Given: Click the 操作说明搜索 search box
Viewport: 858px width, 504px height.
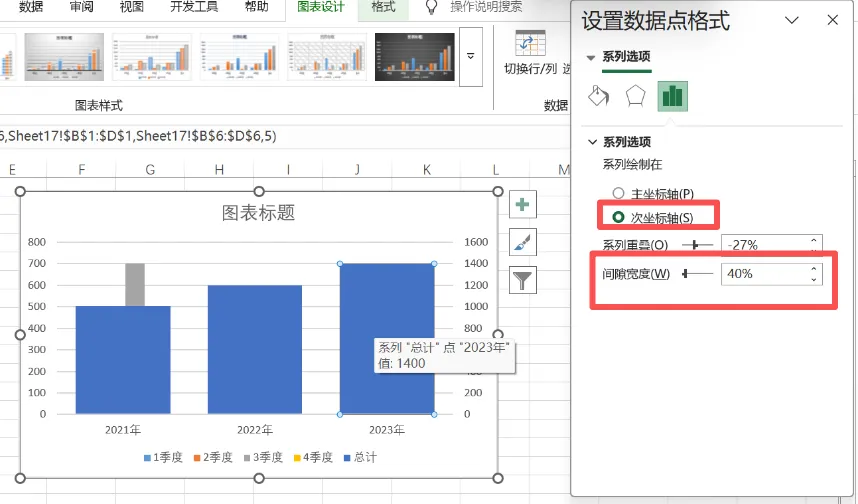Looking at the screenshot, I should 486,7.
